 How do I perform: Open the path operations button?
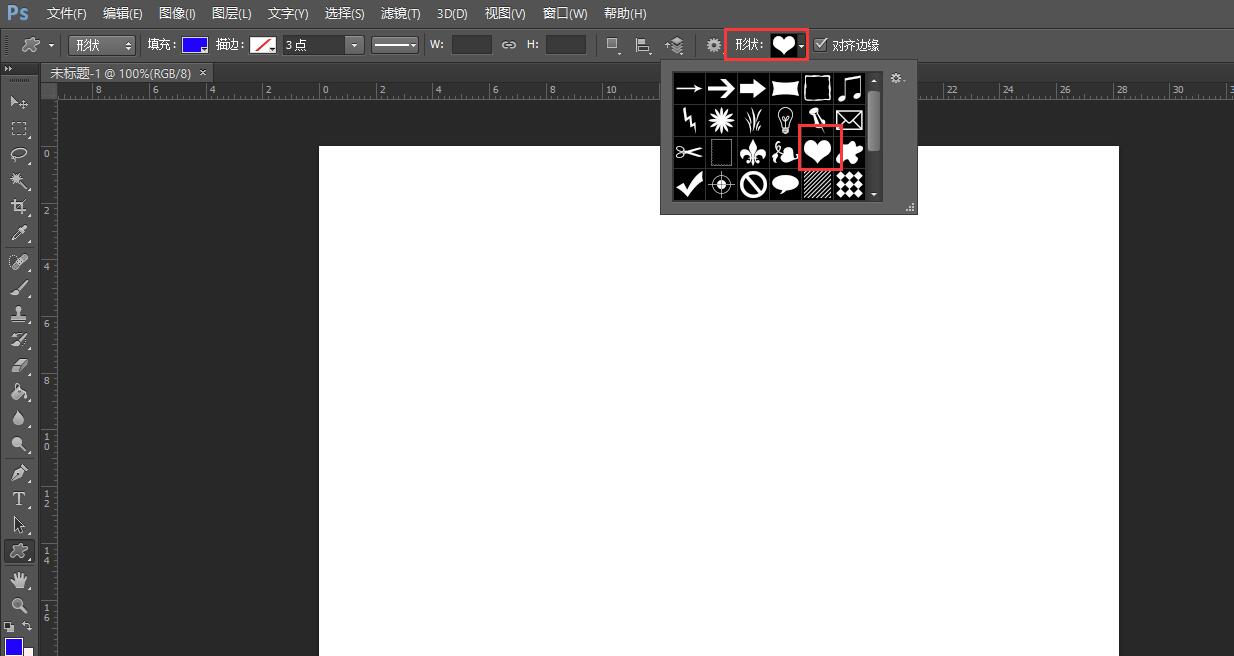coord(613,45)
